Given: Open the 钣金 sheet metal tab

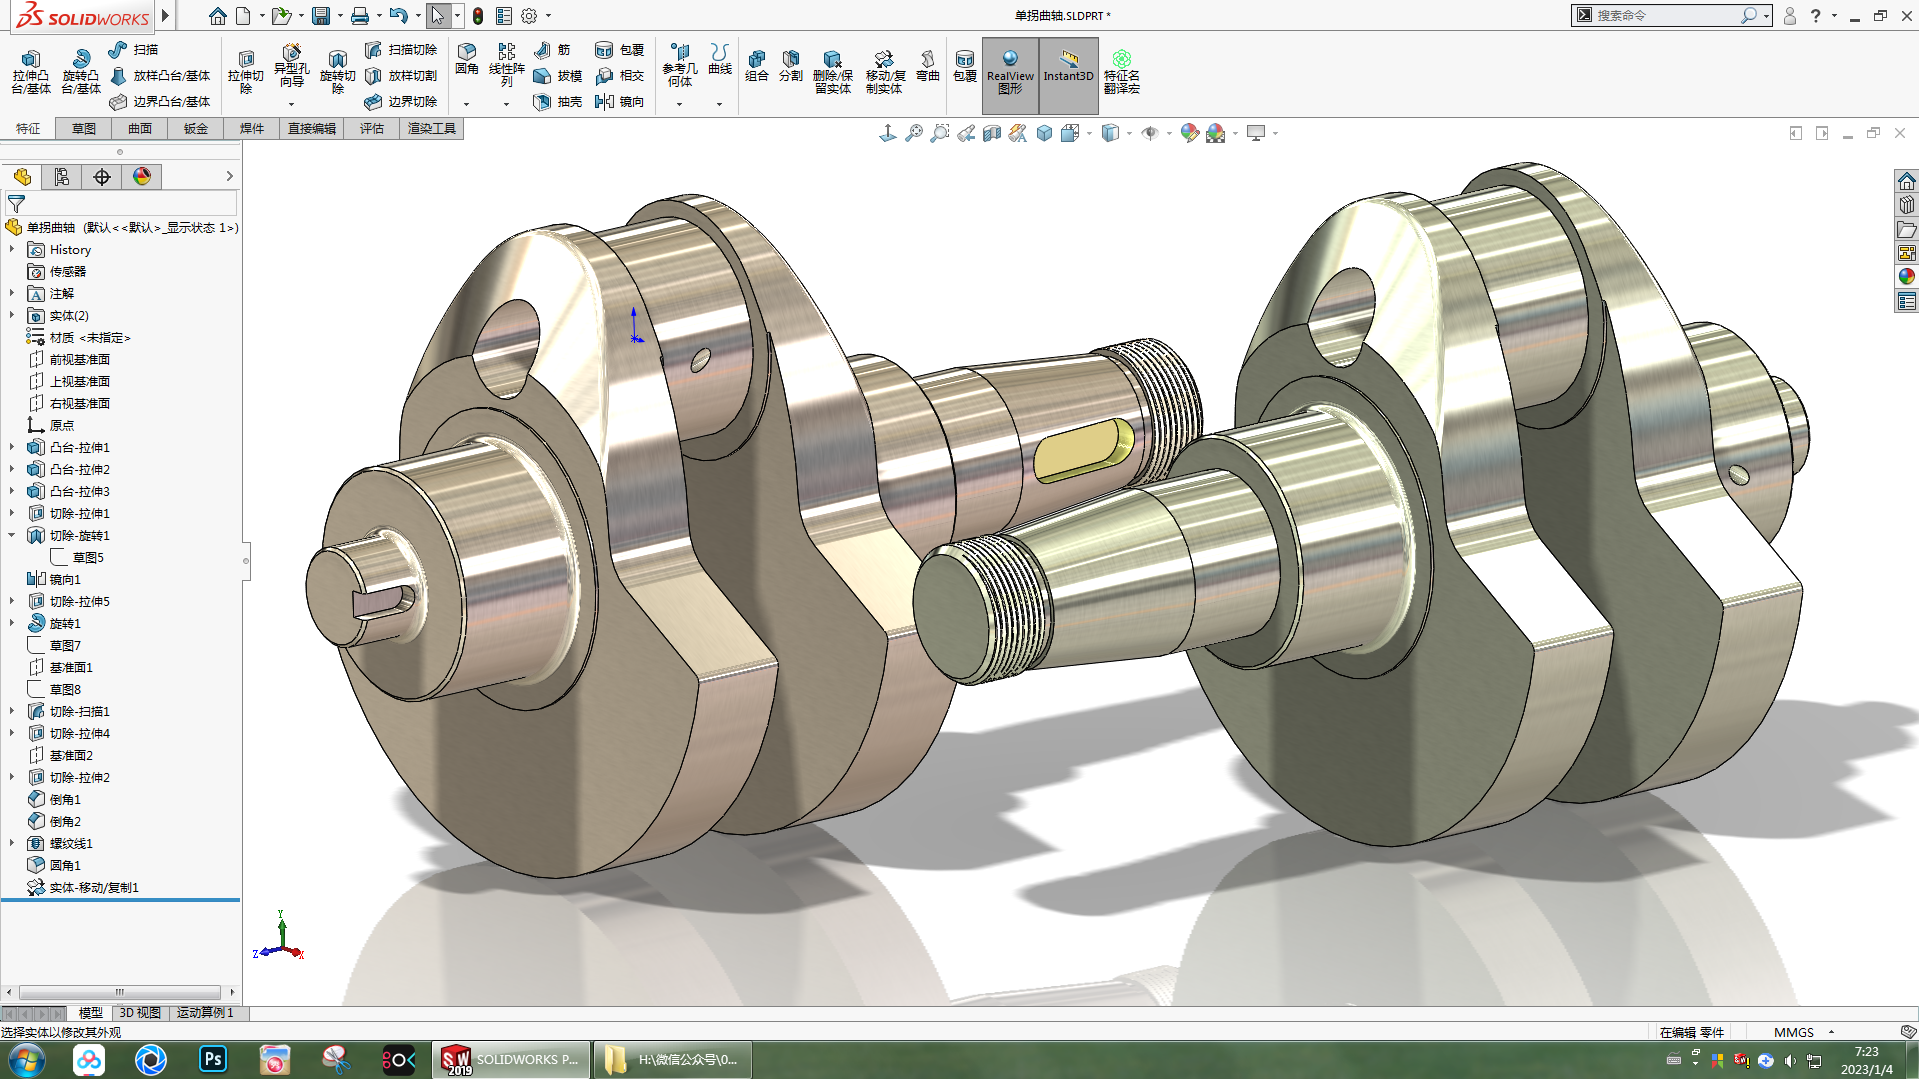Looking at the screenshot, I should pyautogui.click(x=196, y=128).
